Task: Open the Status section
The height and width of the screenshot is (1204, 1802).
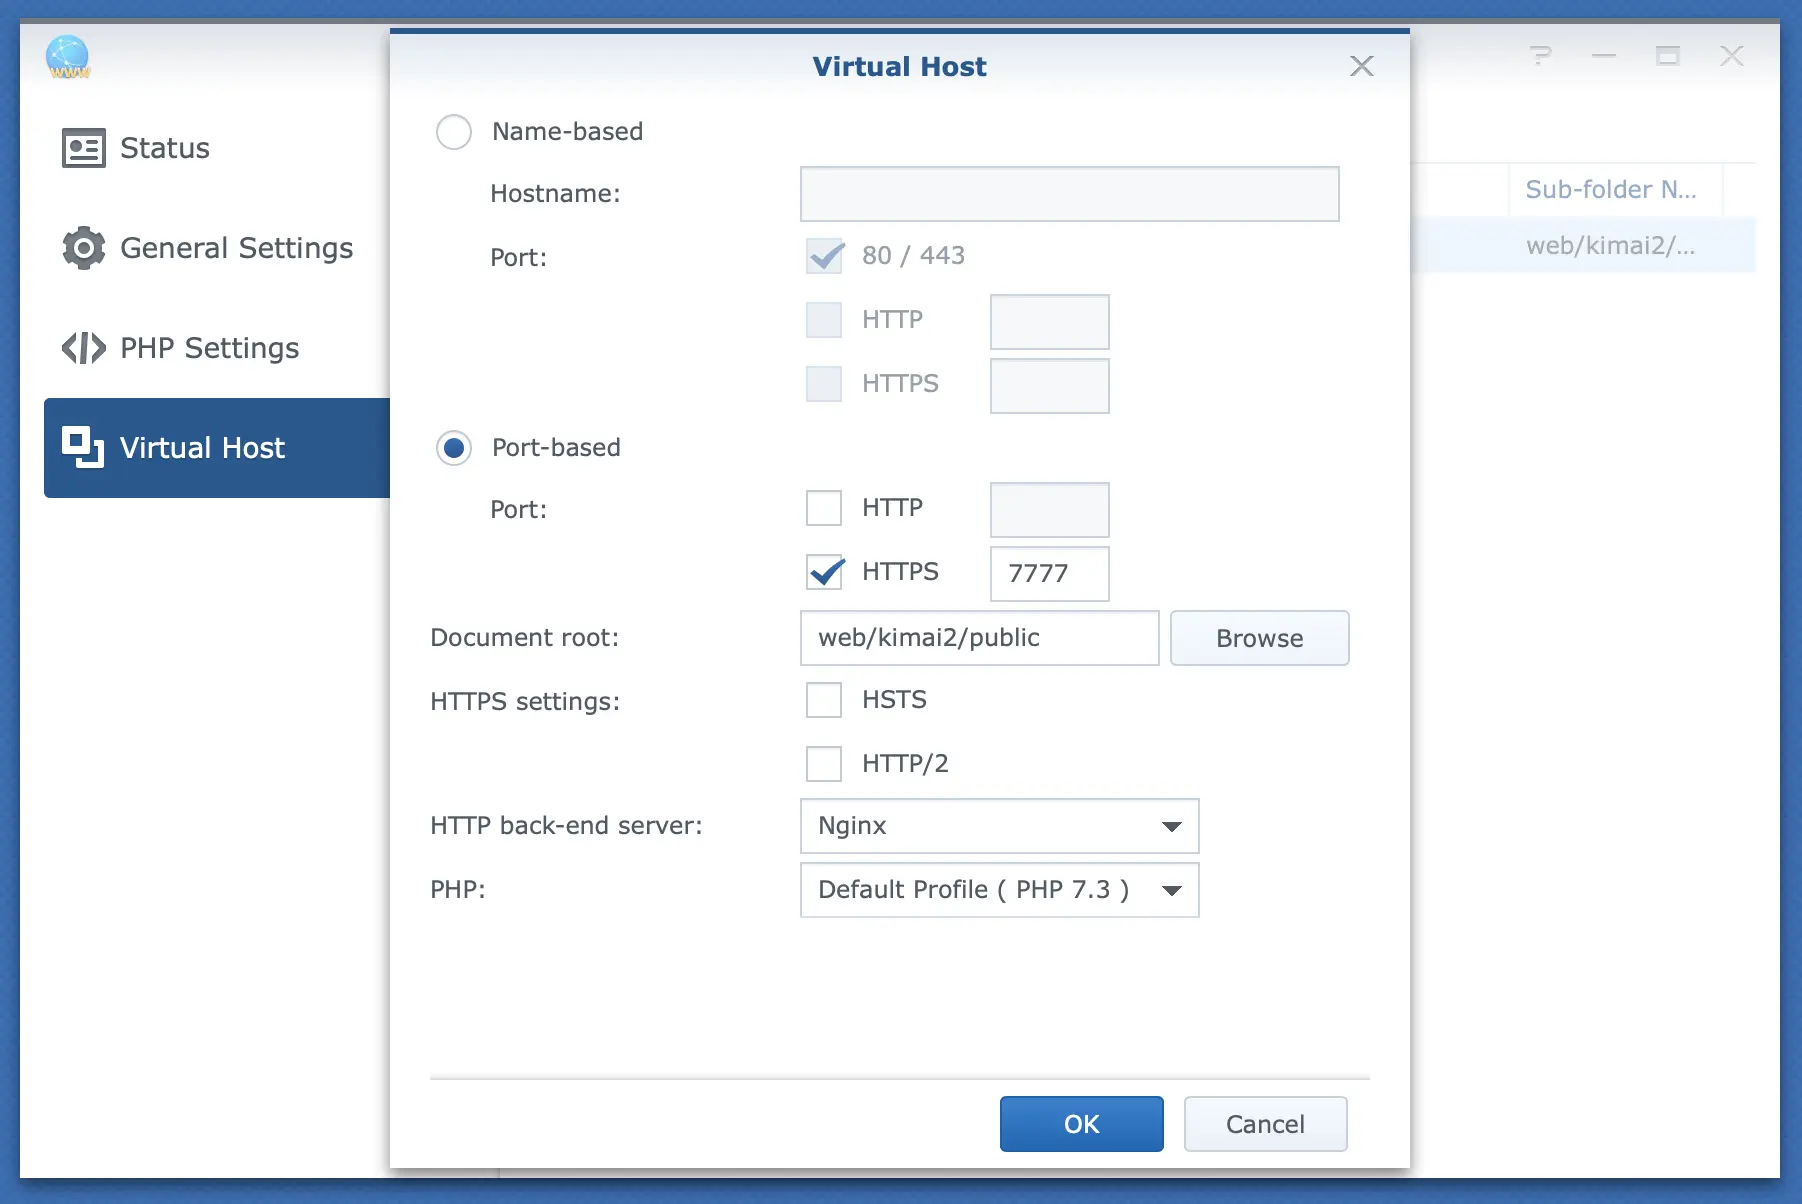Action: tap(217, 148)
